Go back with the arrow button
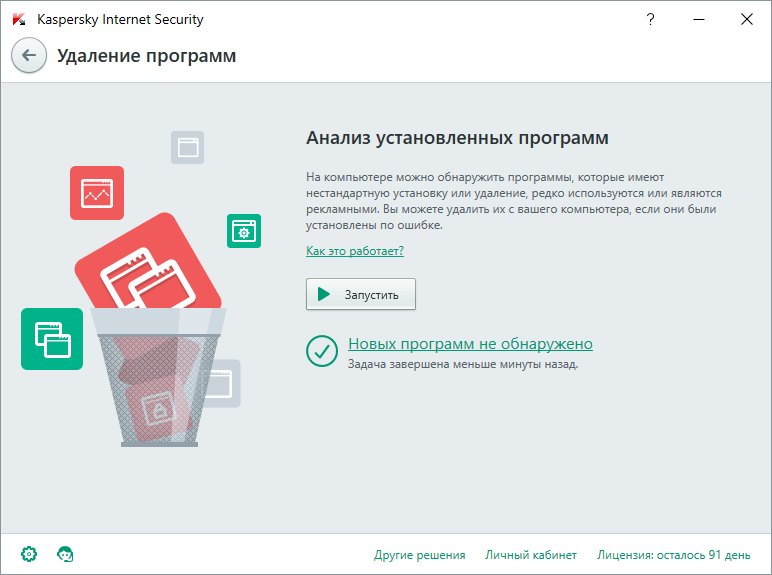772x575 pixels. tap(29, 55)
